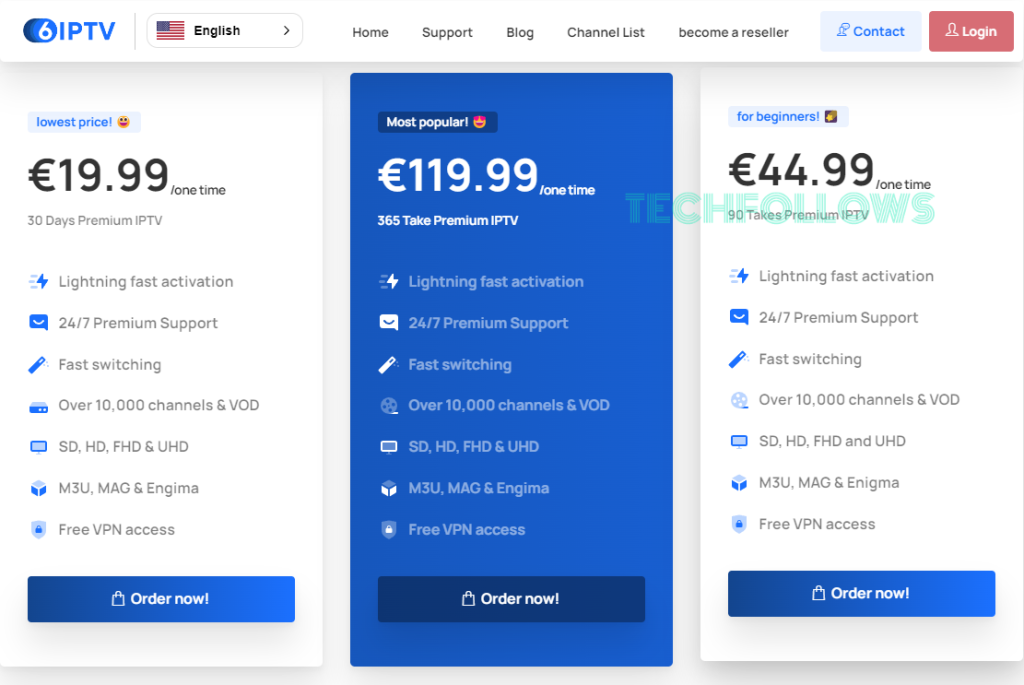This screenshot has width=1024, height=685.
Task: Click "365 Take Premium IPTV" text
Action: [448, 221]
